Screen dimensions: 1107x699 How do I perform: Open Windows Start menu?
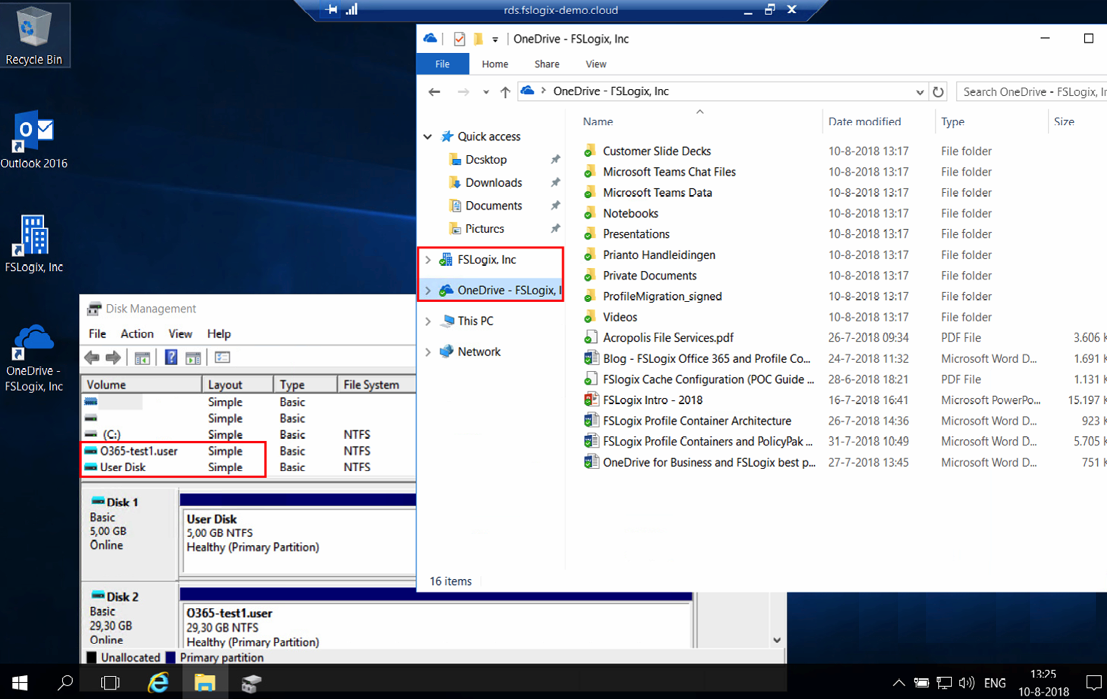coord(20,682)
